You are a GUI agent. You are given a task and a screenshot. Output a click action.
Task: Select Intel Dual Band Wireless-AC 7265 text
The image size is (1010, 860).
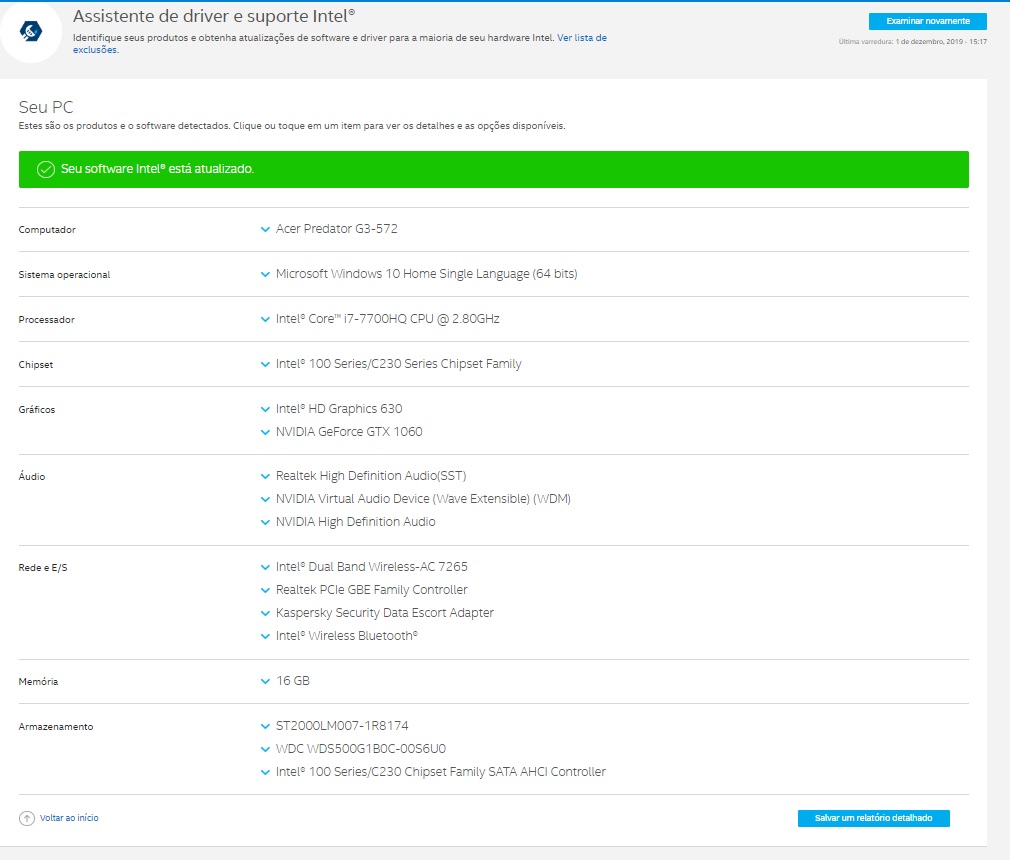click(x=372, y=567)
